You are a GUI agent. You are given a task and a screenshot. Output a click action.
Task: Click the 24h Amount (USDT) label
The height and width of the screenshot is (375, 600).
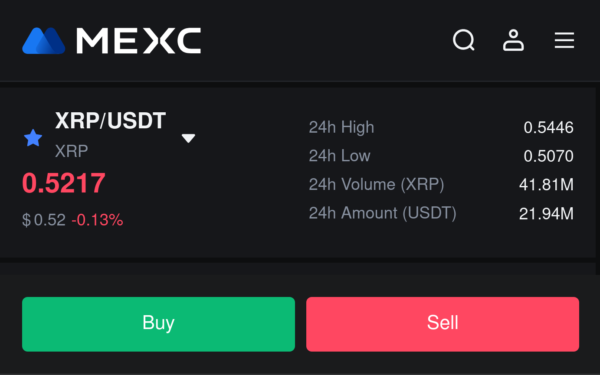(x=383, y=213)
